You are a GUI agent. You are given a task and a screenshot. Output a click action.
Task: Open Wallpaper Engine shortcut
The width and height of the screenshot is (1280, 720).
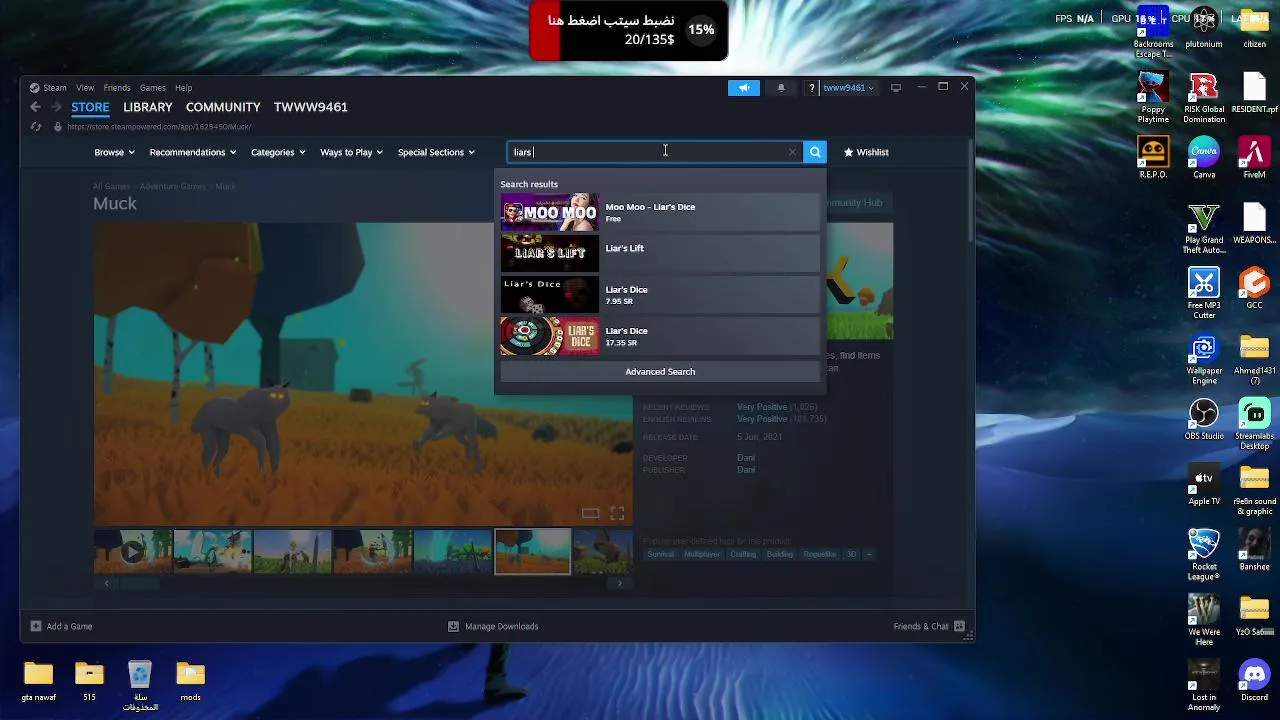[x=1204, y=359]
